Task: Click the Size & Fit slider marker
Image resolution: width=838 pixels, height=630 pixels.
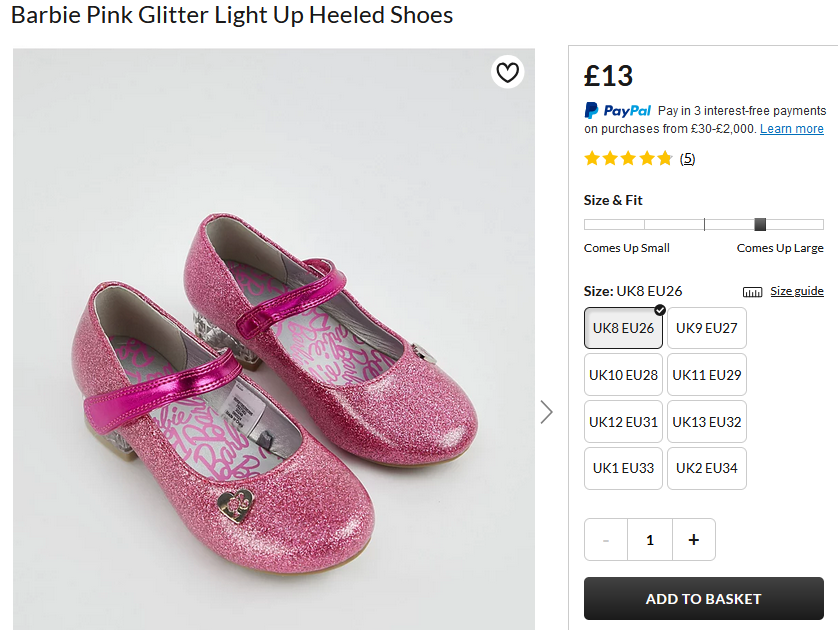Action: tap(760, 224)
